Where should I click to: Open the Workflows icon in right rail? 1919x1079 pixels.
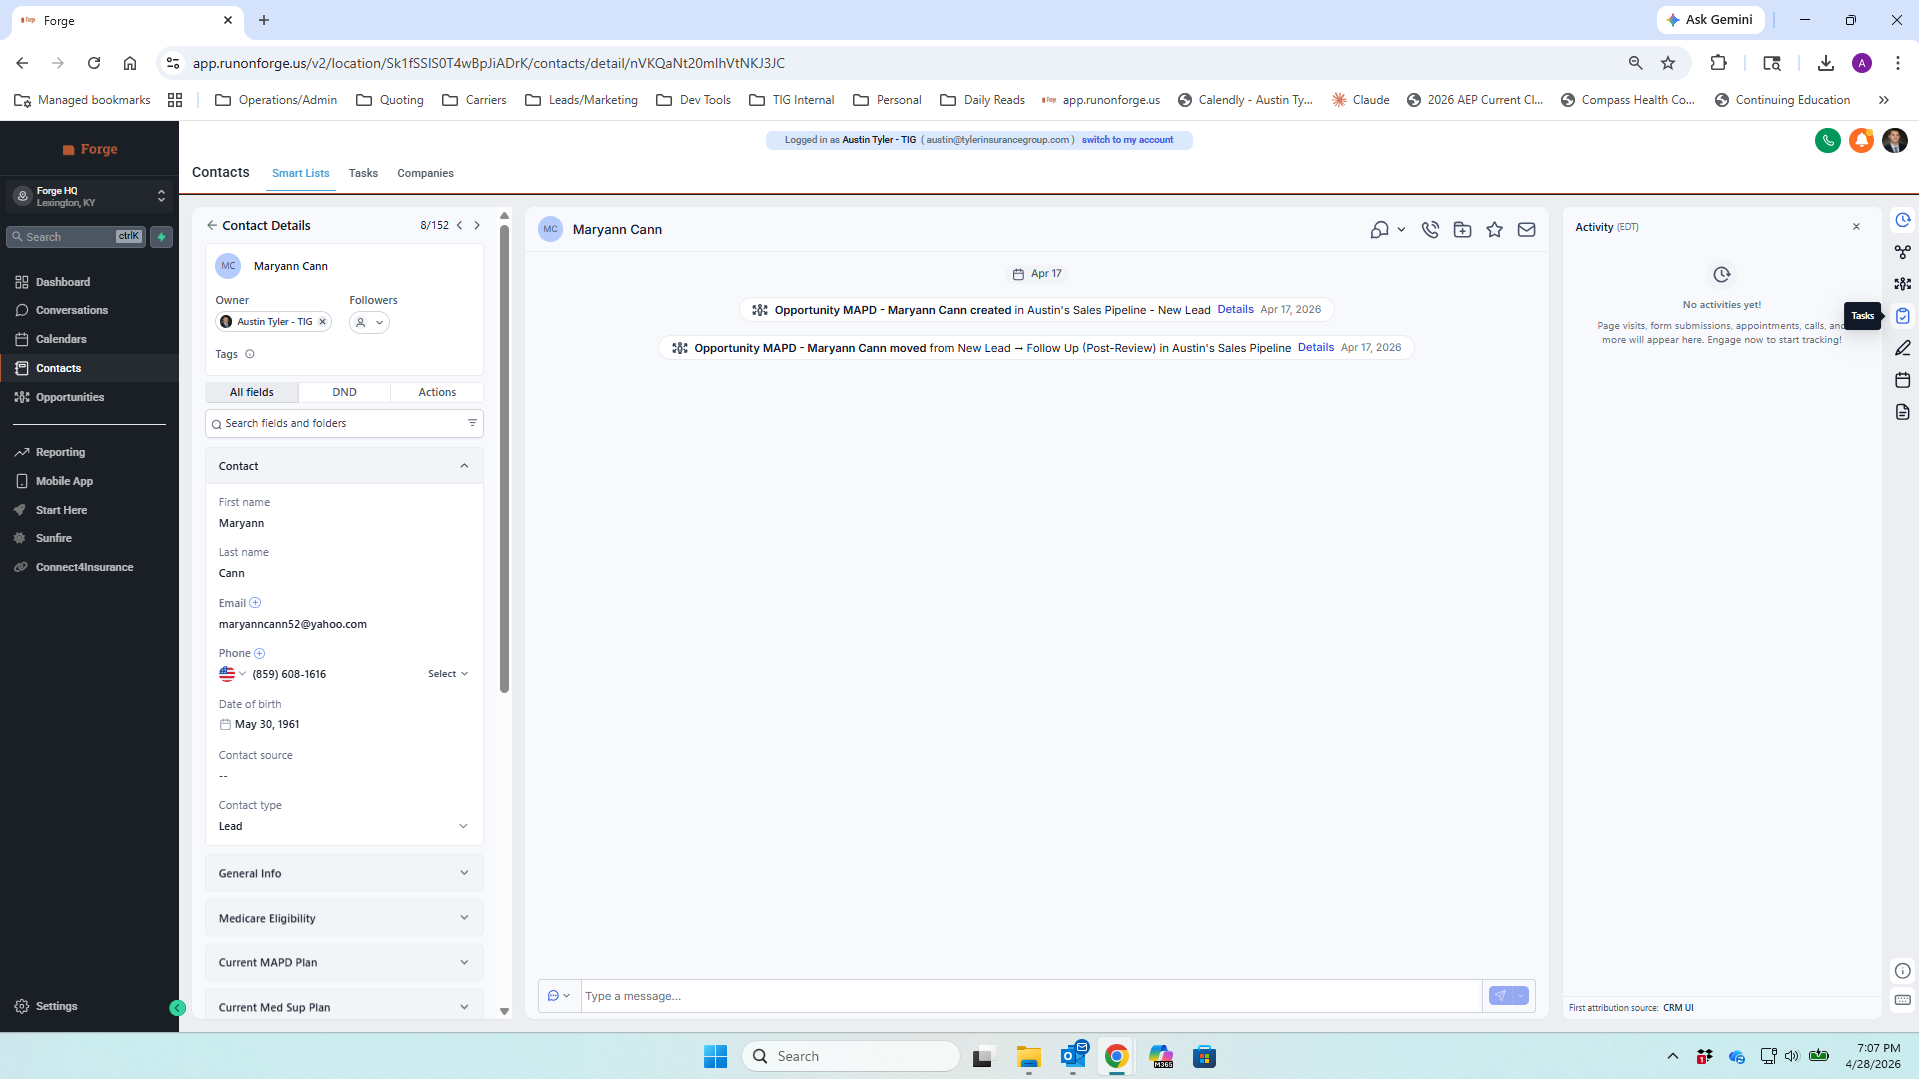pyautogui.click(x=1902, y=252)
